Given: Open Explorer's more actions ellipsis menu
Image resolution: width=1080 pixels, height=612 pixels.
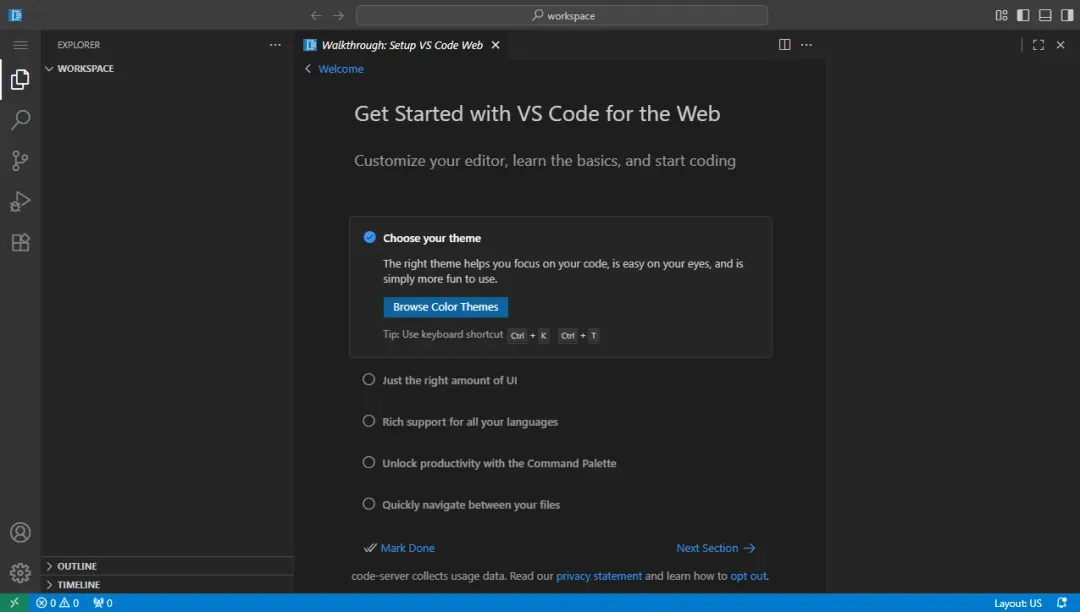Looking at the screenshot, I should pos(275,45).
